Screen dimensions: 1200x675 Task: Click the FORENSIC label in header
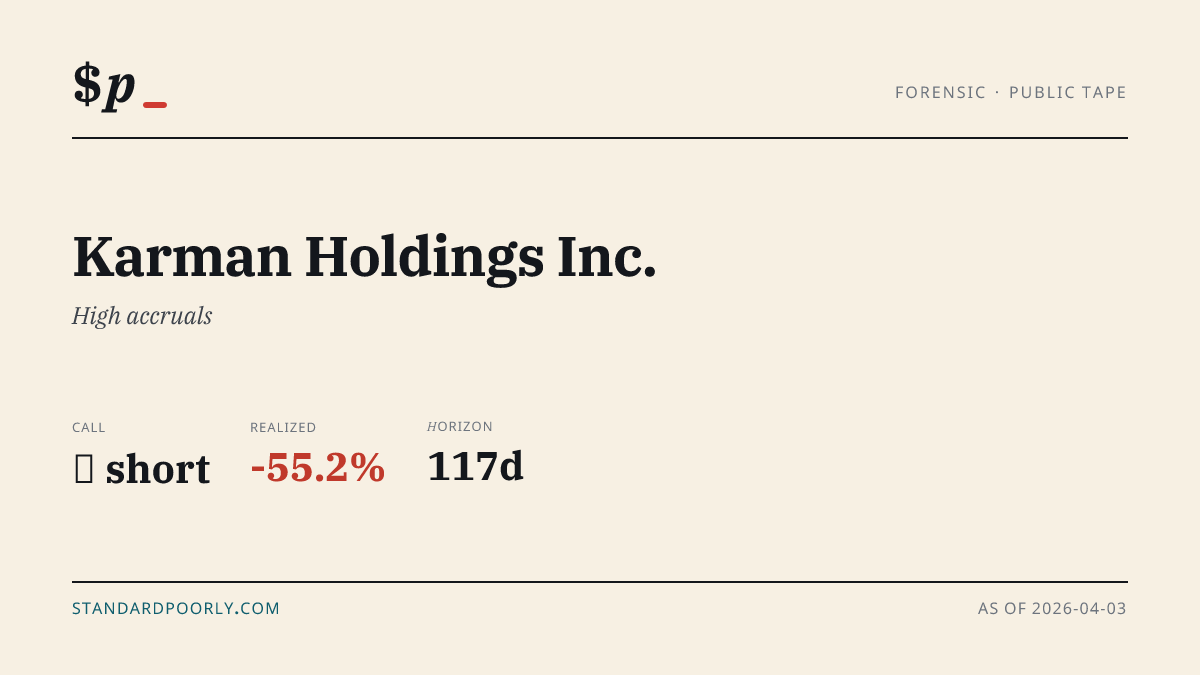[940, 92]
